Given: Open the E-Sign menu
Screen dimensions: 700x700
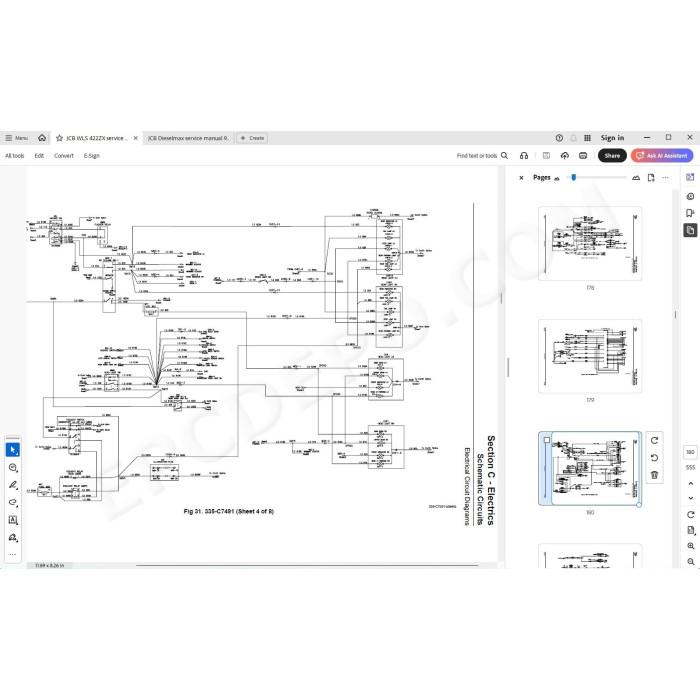Looking at the screenshot, I should point(92,155).
